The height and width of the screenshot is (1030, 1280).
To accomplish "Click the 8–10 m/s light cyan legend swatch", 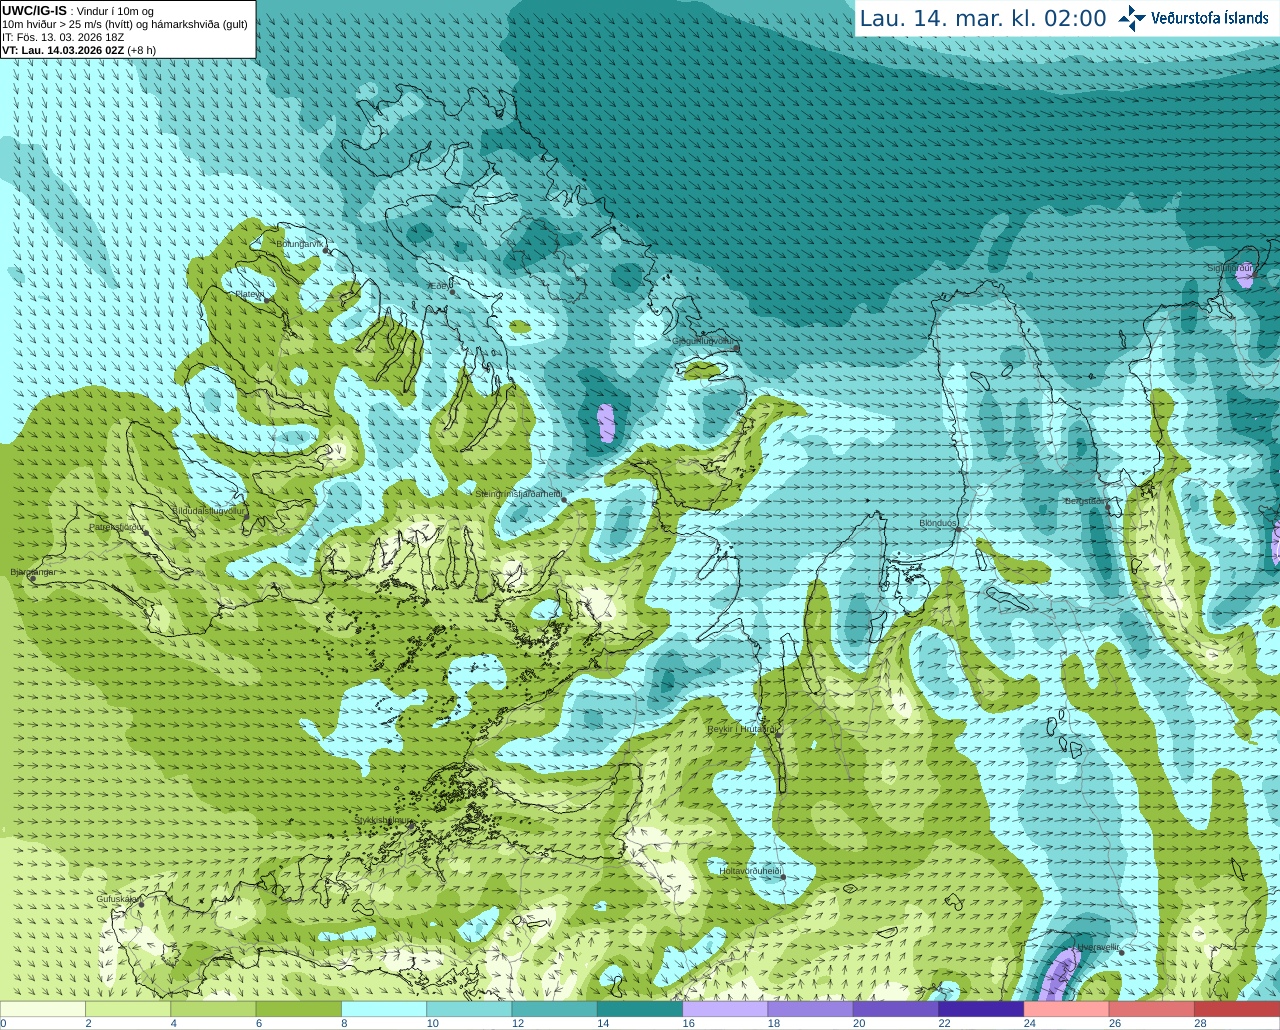I will [385, 1009].
